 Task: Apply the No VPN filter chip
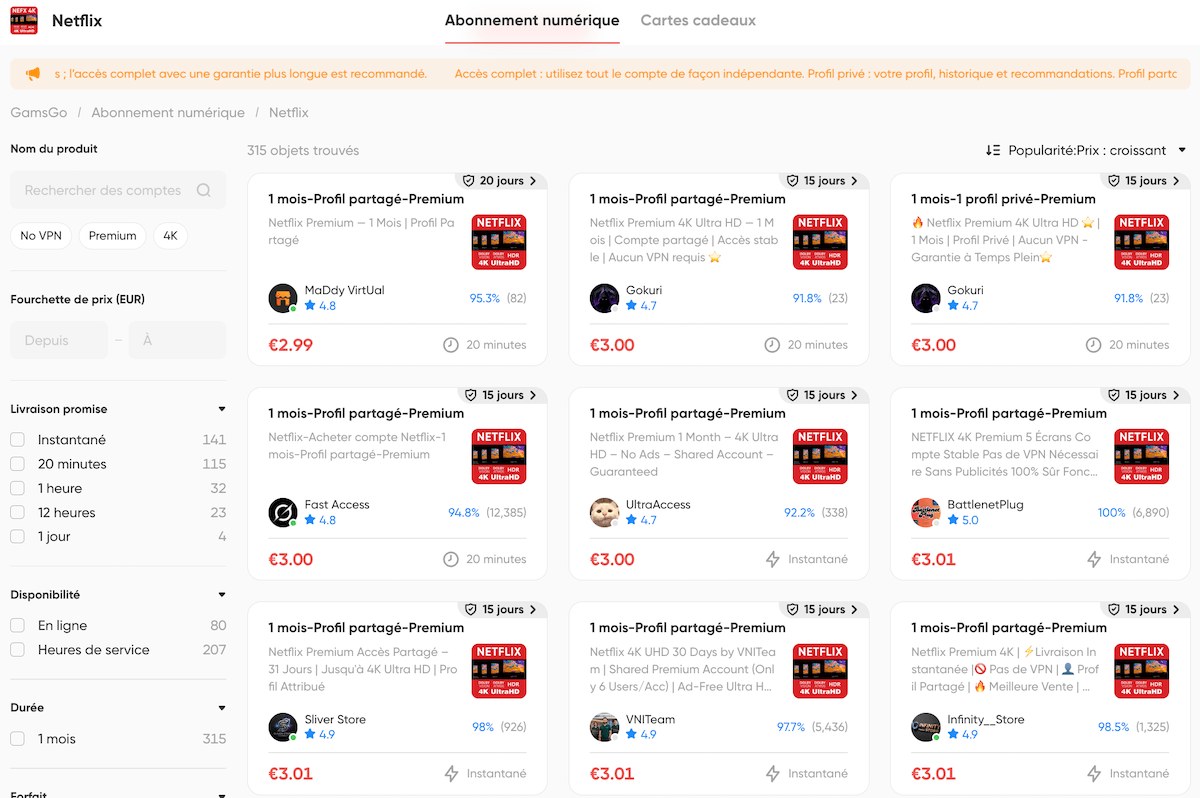[41, 236]
